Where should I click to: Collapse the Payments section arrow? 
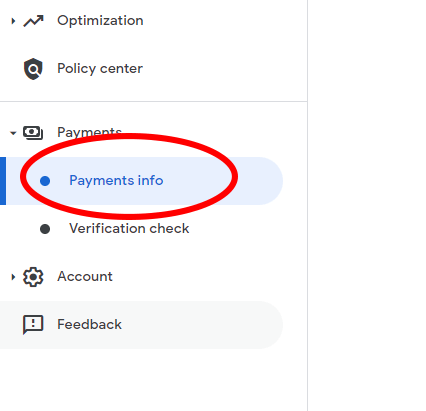[x=13, y=133]
